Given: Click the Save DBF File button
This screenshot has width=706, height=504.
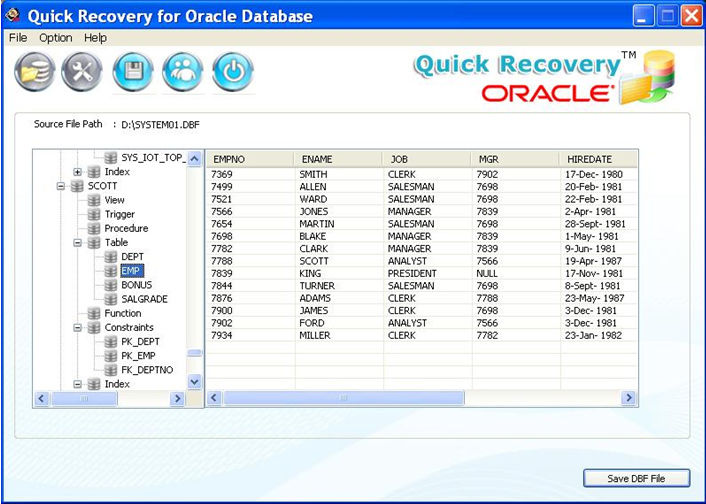Looking at the screenshot, I should [x=636, y=479].
